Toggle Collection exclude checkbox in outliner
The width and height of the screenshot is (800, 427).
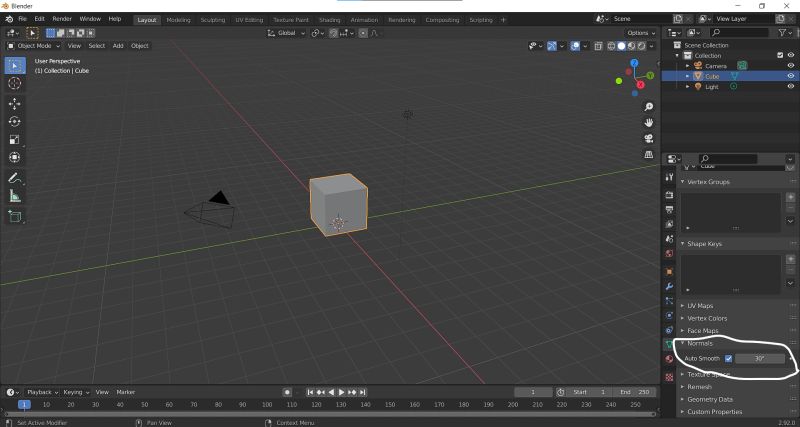click(x=780, y=56)
